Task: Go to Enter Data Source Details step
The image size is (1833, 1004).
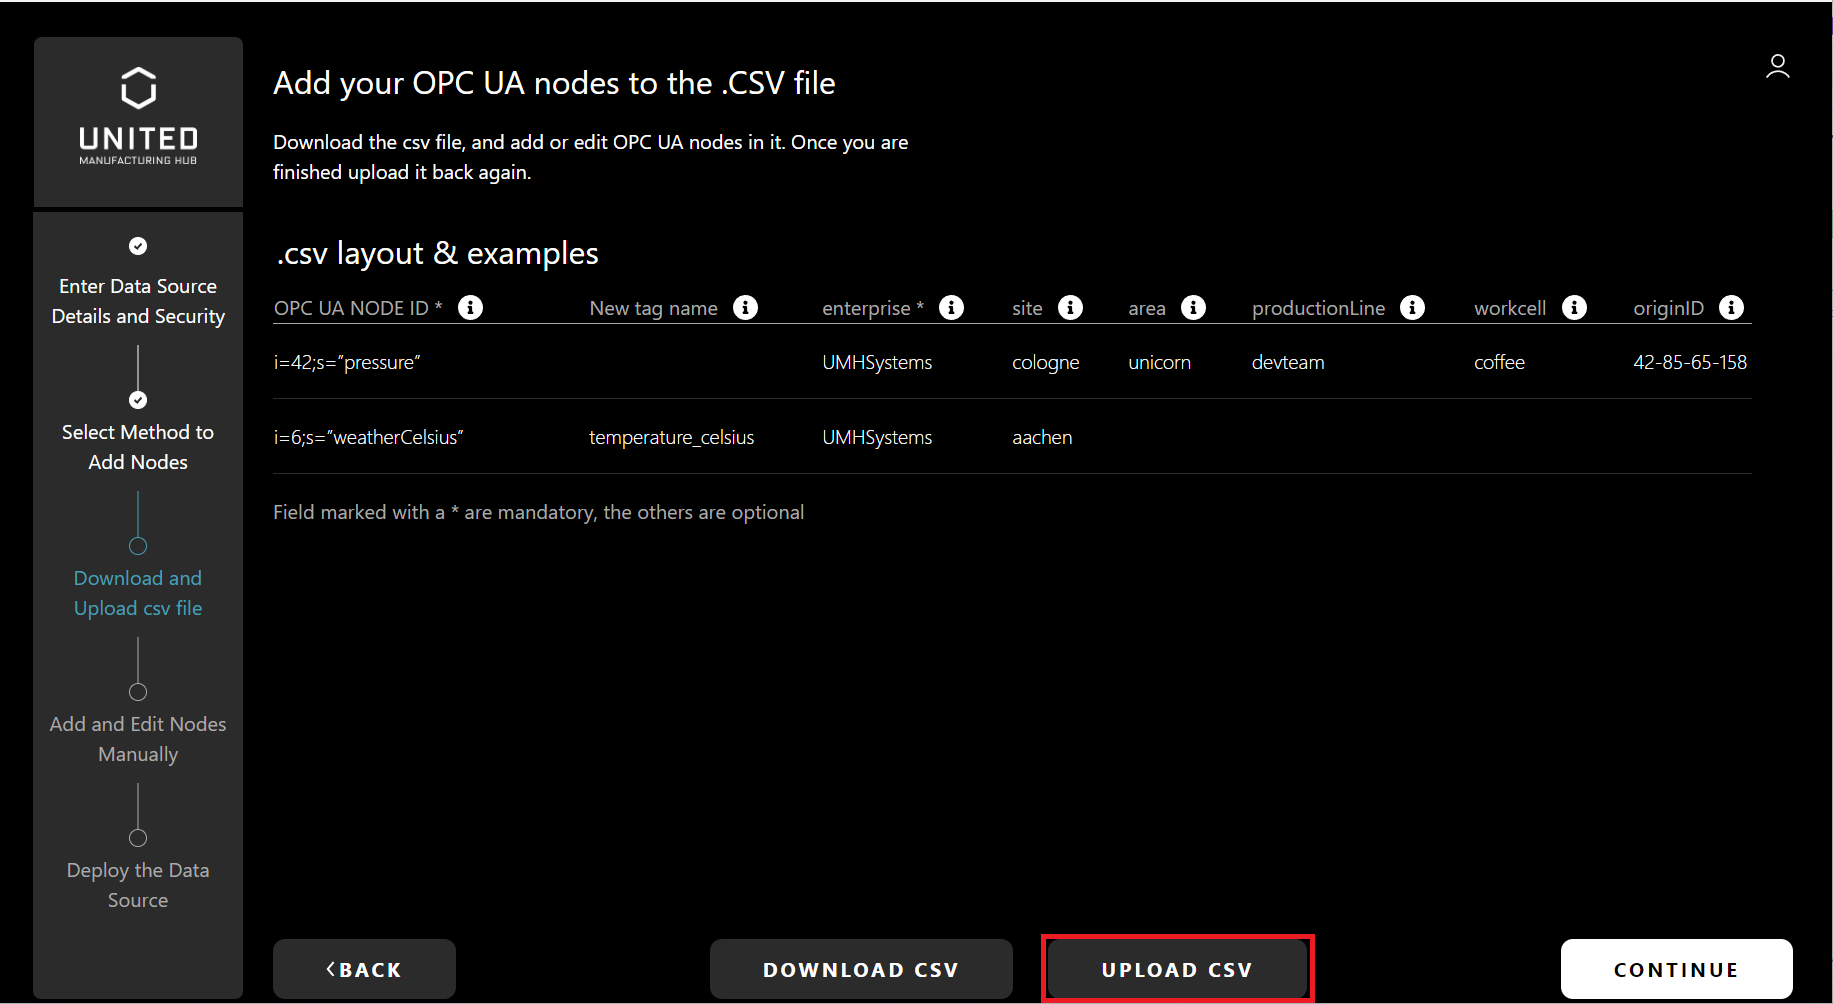Action: click(138, 301)
